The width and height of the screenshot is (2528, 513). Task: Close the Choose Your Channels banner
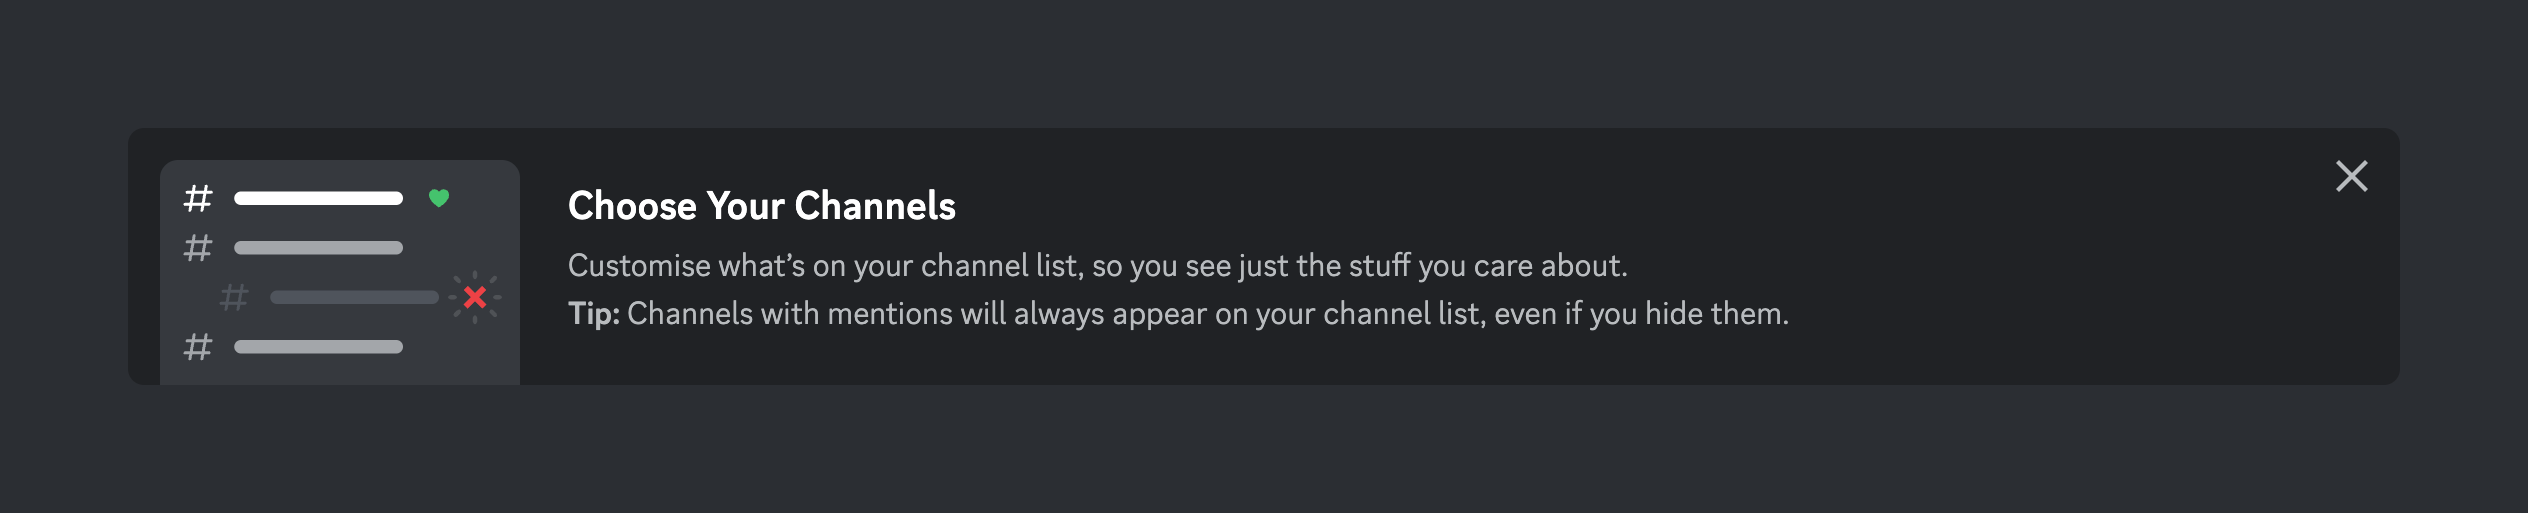pyautogui.click(x=2351, y=176)
